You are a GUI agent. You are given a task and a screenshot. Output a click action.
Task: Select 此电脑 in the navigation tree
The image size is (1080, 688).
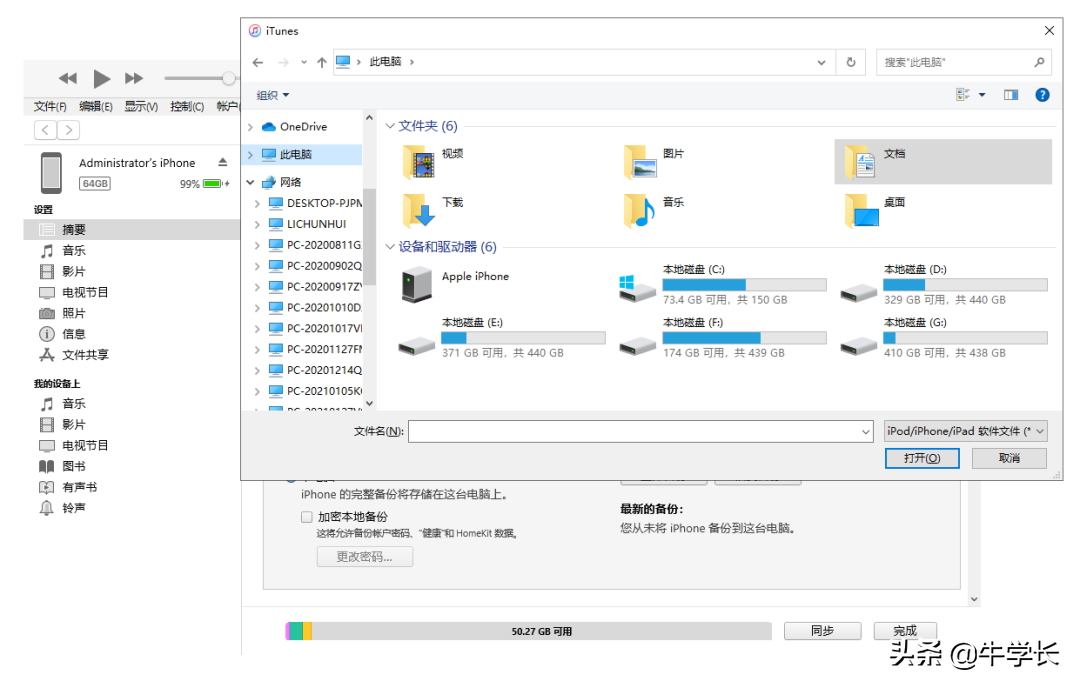tap(303, 154)
